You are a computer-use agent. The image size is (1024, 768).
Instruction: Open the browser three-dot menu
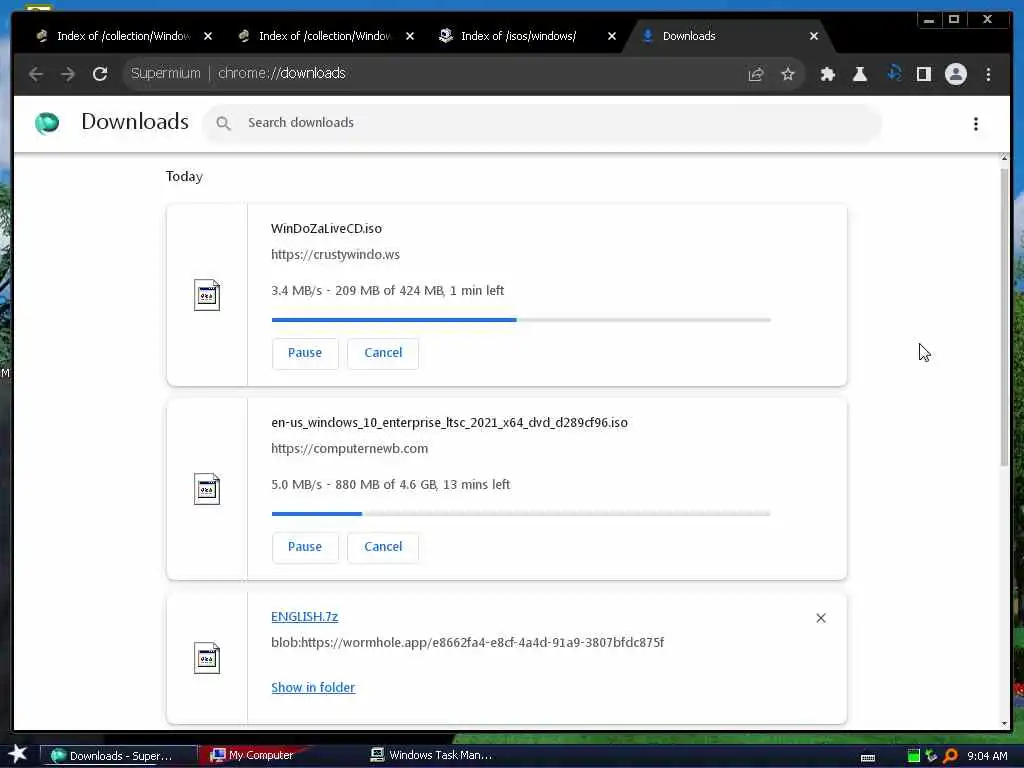pyautogui.click(x=988, y=74)
